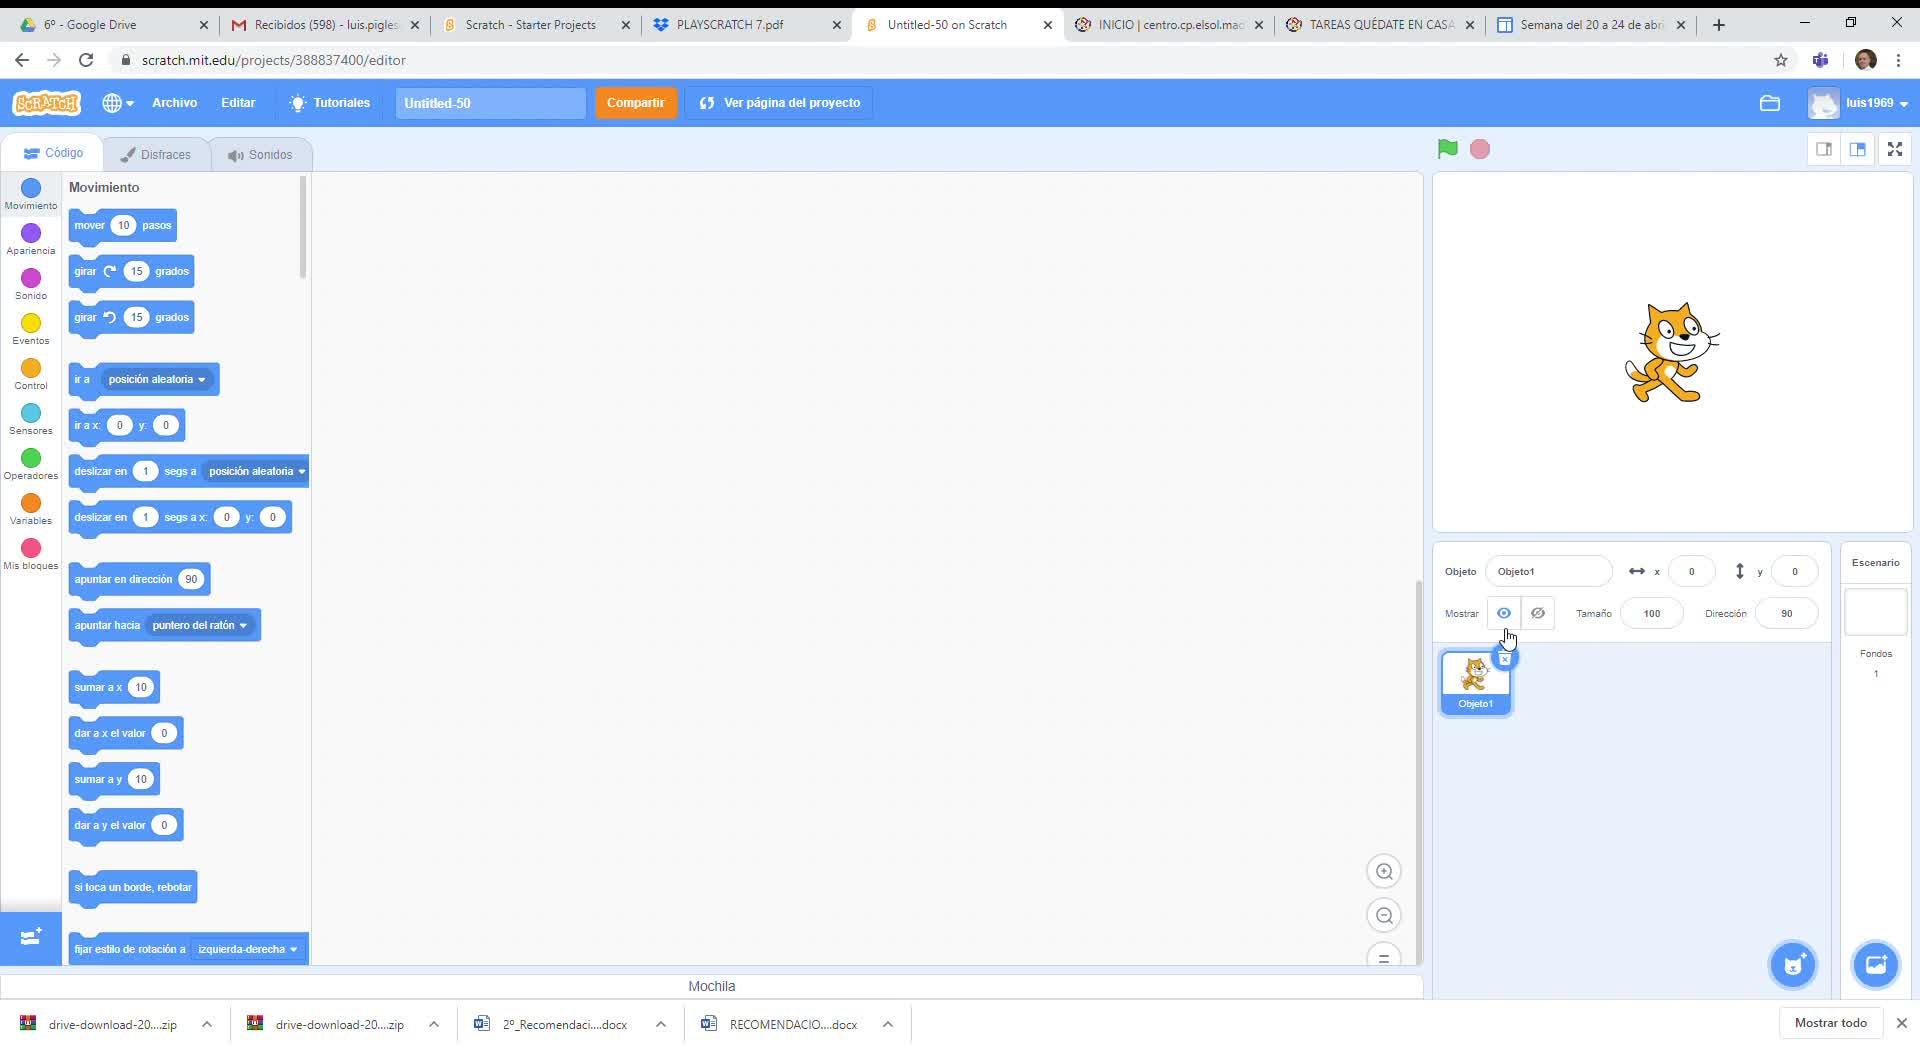
Task: Select the Mis bloques category
Action: 31,554
